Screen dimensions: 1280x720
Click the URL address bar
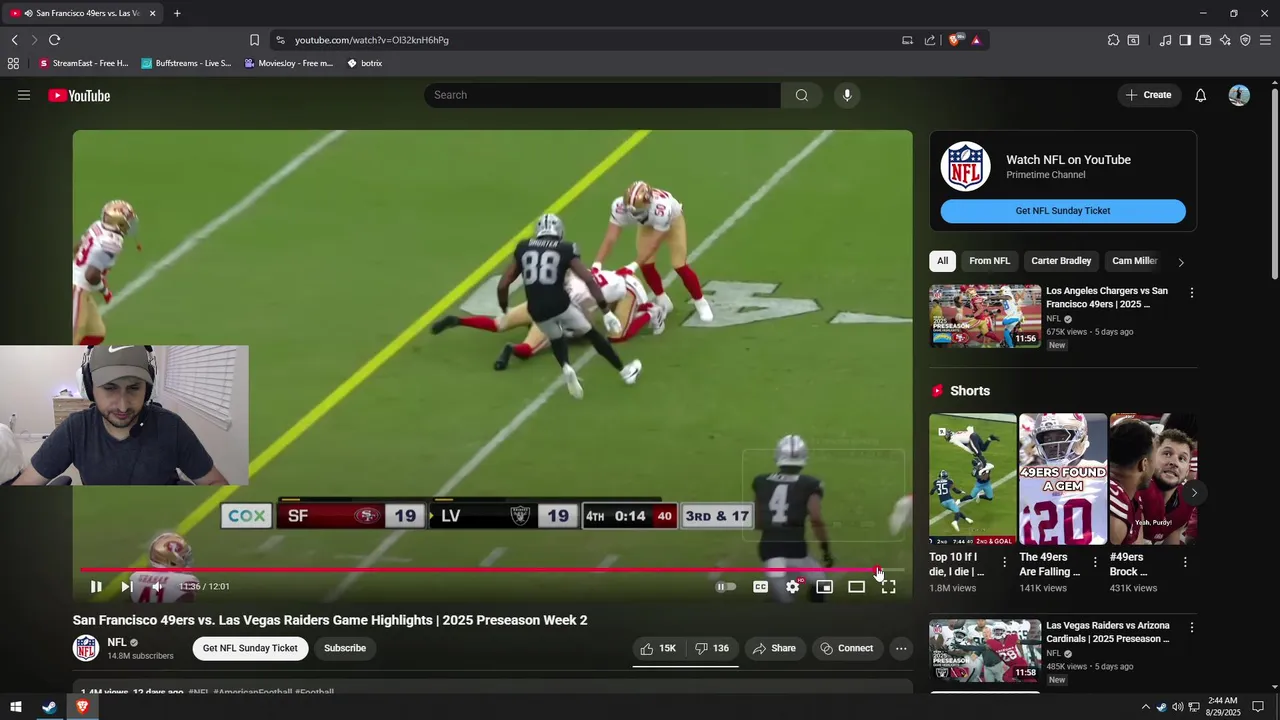[590, 40]
